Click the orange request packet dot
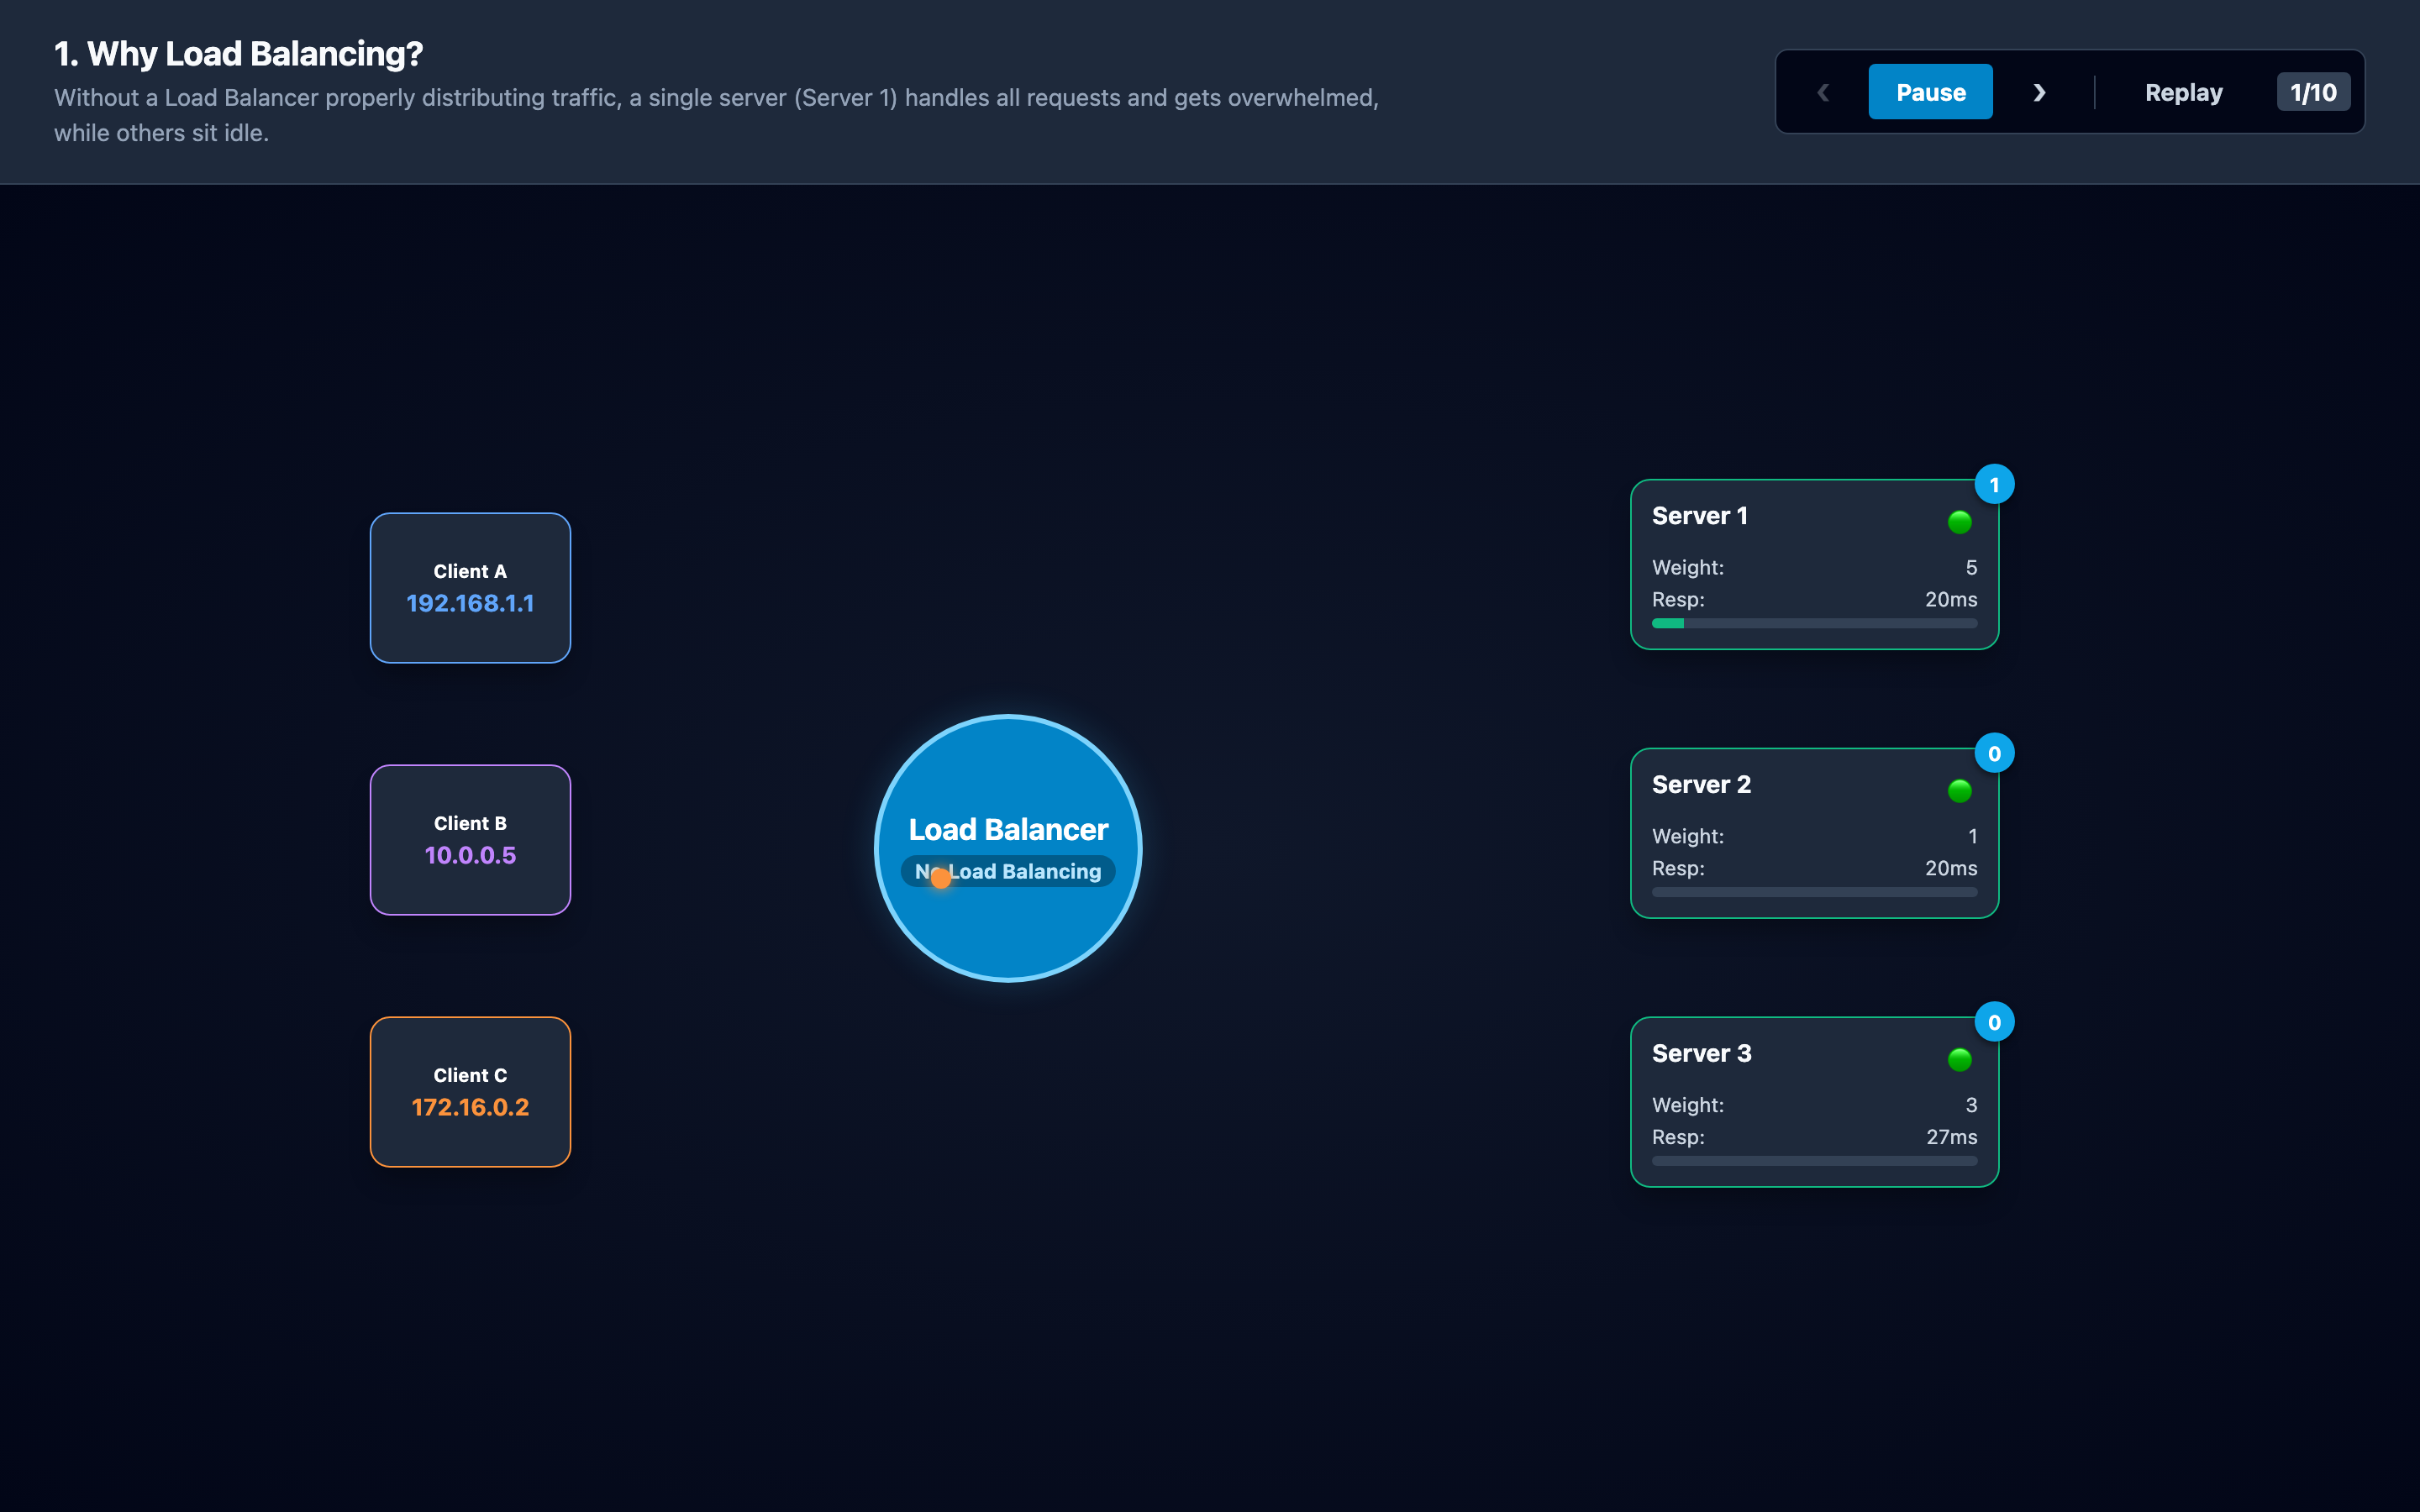 click(941, 878)
